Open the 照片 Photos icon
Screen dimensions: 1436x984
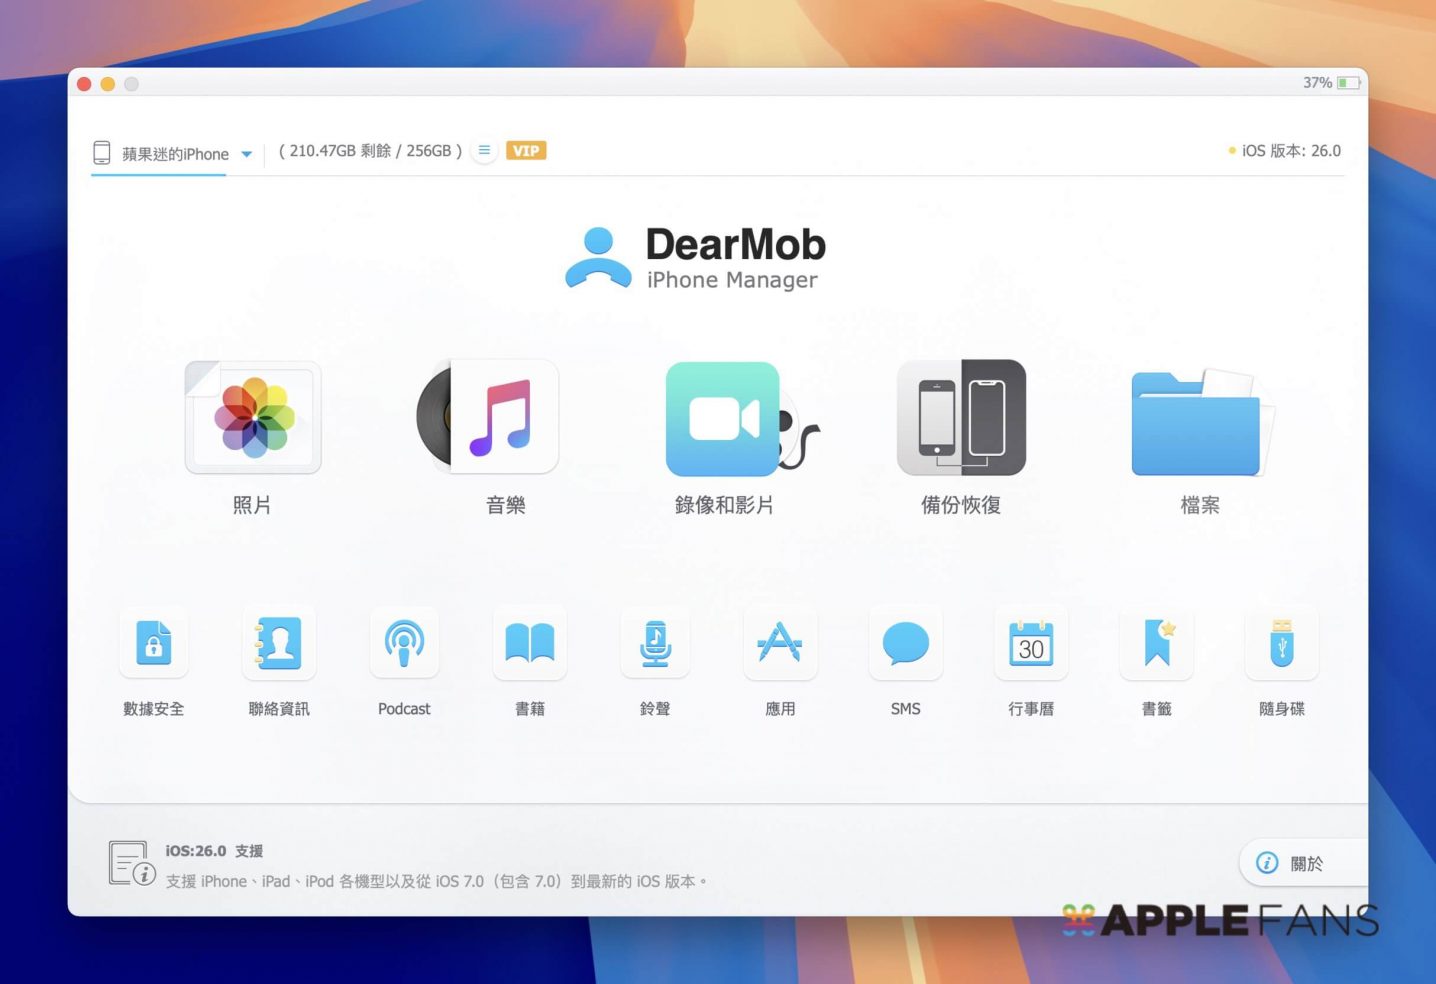pyautogui.click(x=253, y=418)
